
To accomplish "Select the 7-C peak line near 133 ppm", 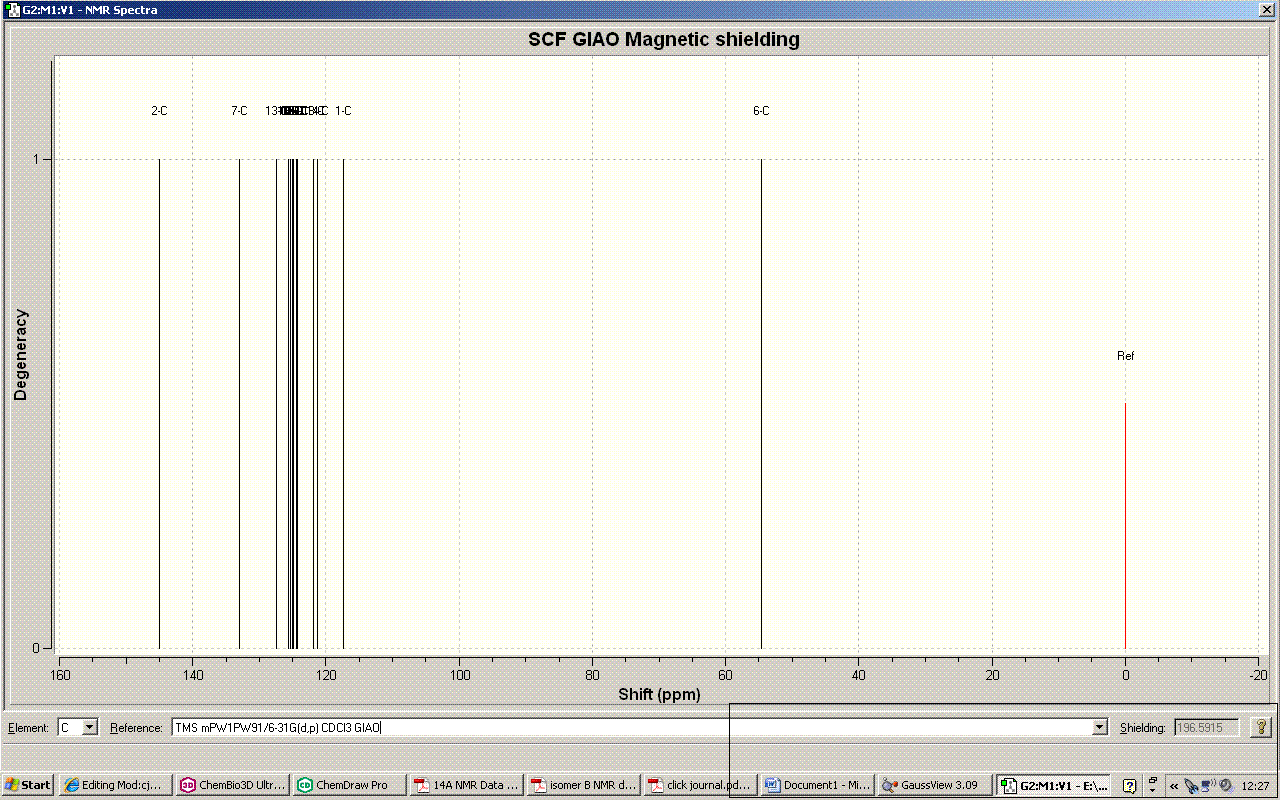I will (x=239, y=403).
